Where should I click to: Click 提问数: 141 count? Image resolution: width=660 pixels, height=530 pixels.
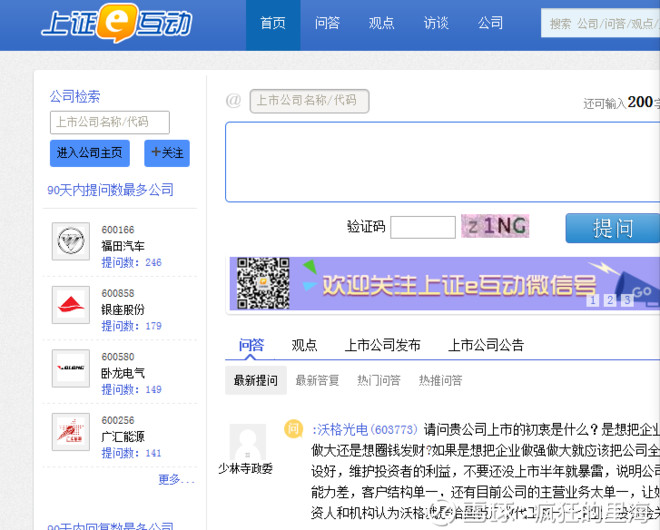click(x=131, y=453)
